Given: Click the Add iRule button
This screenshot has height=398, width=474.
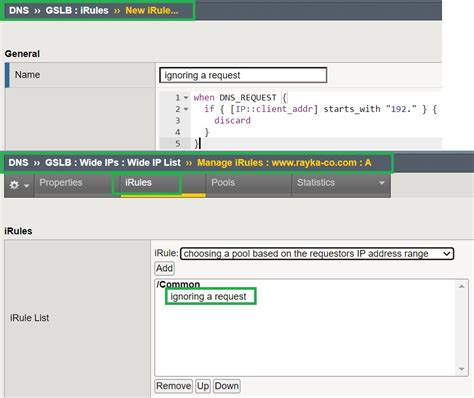Looking at the screenshot, I should 164,268.
